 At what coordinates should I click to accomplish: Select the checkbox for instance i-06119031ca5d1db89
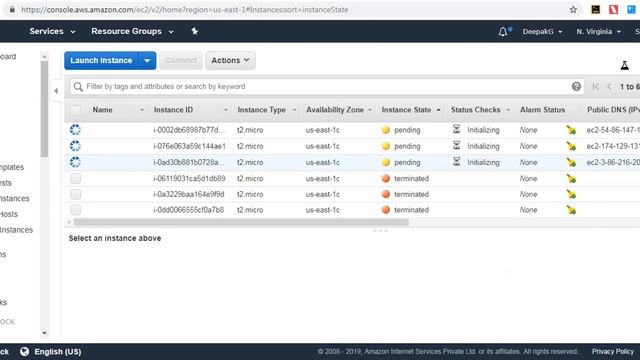click(x=75, y=178)
